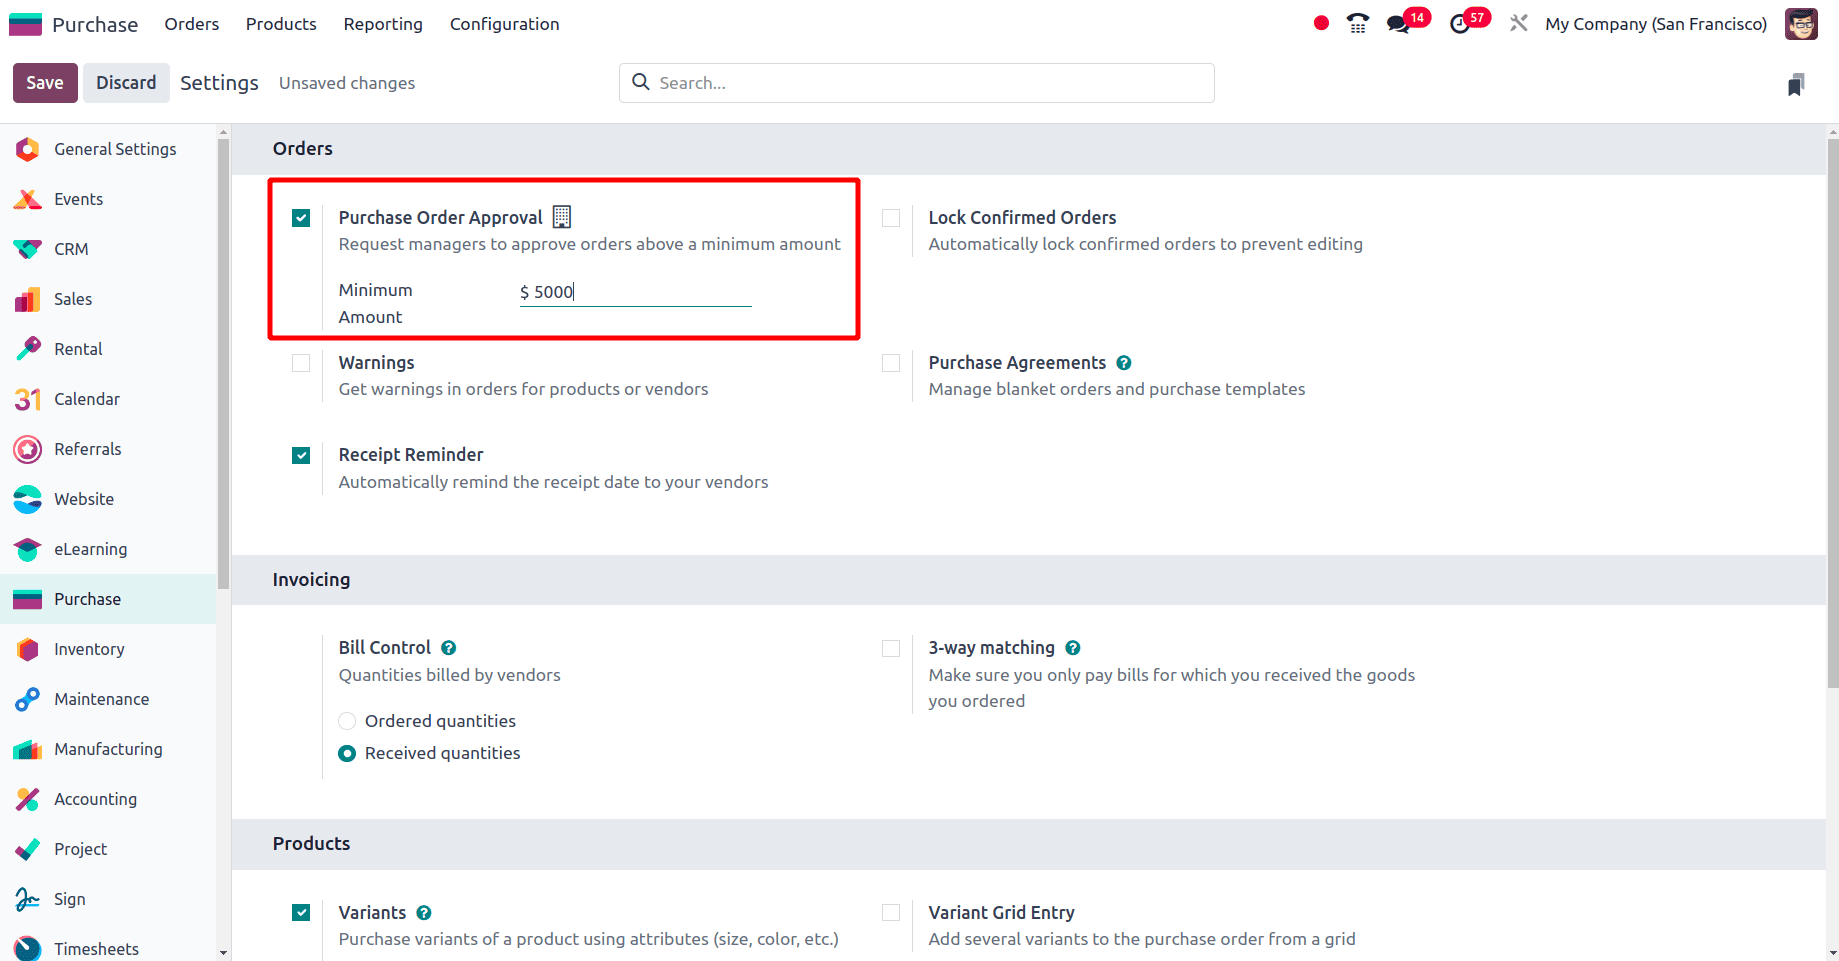This screenshot has height=961, width=1839.
Task: Click the Save button
Action: (x=45, y=83)
